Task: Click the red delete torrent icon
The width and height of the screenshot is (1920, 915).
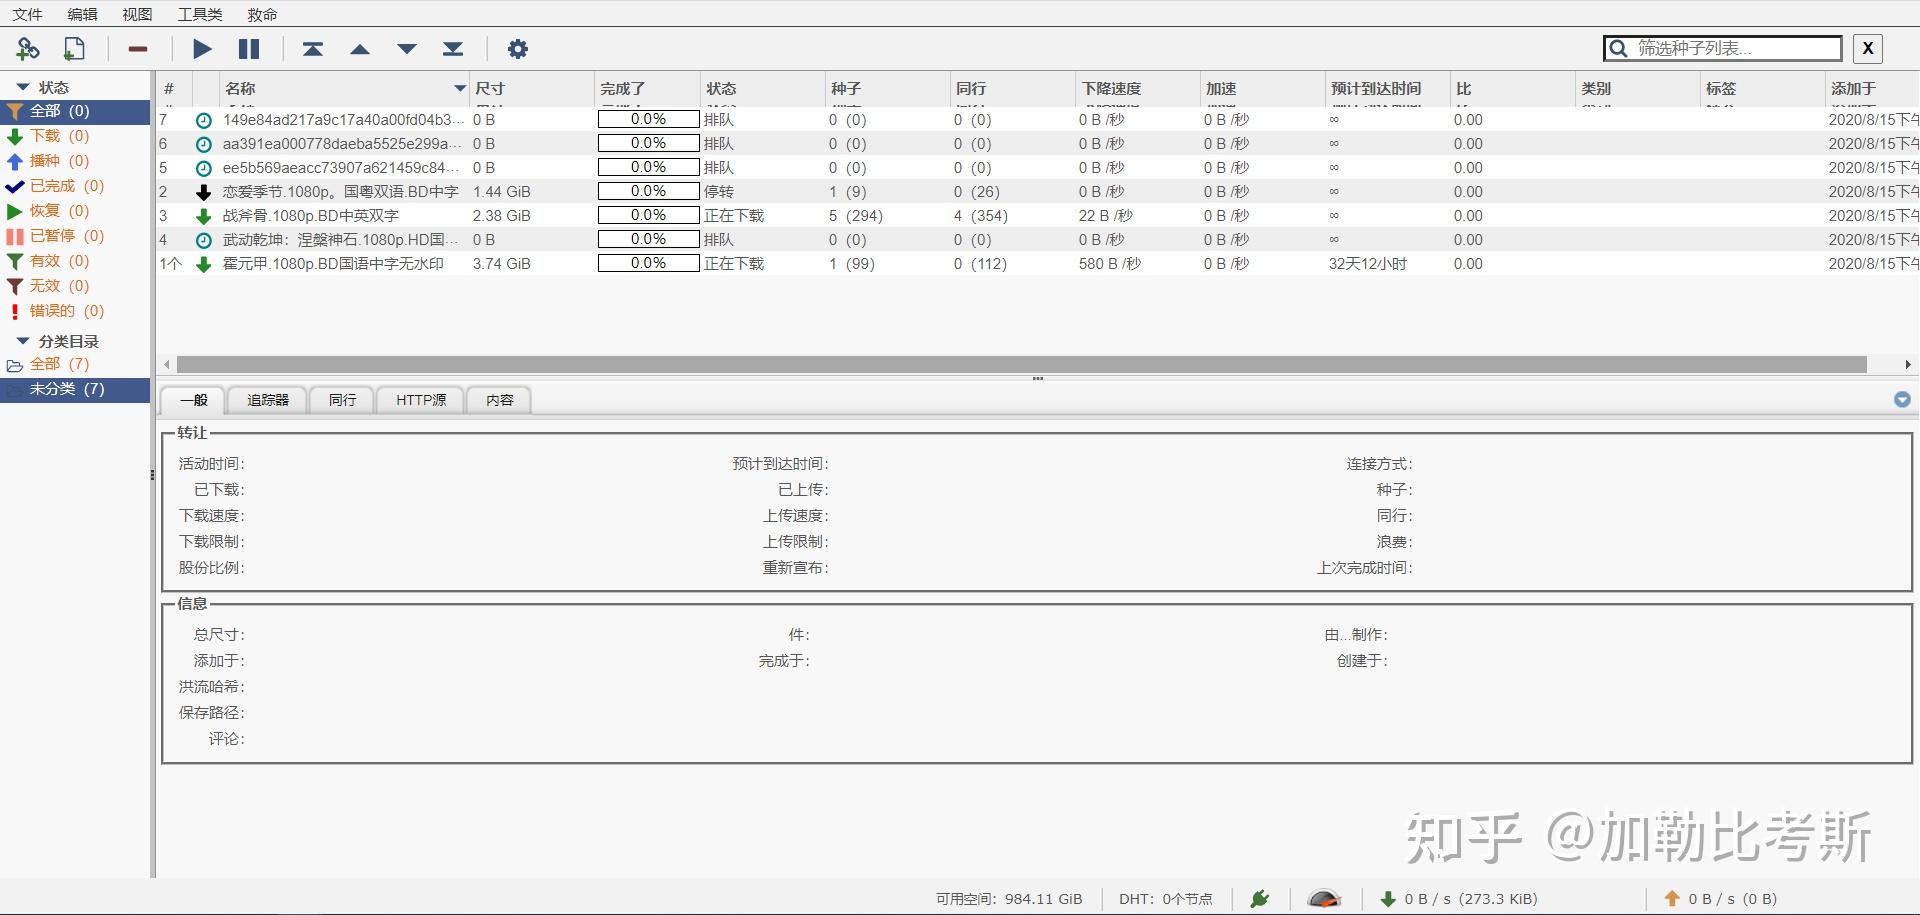Action: (x=138, y=49)
